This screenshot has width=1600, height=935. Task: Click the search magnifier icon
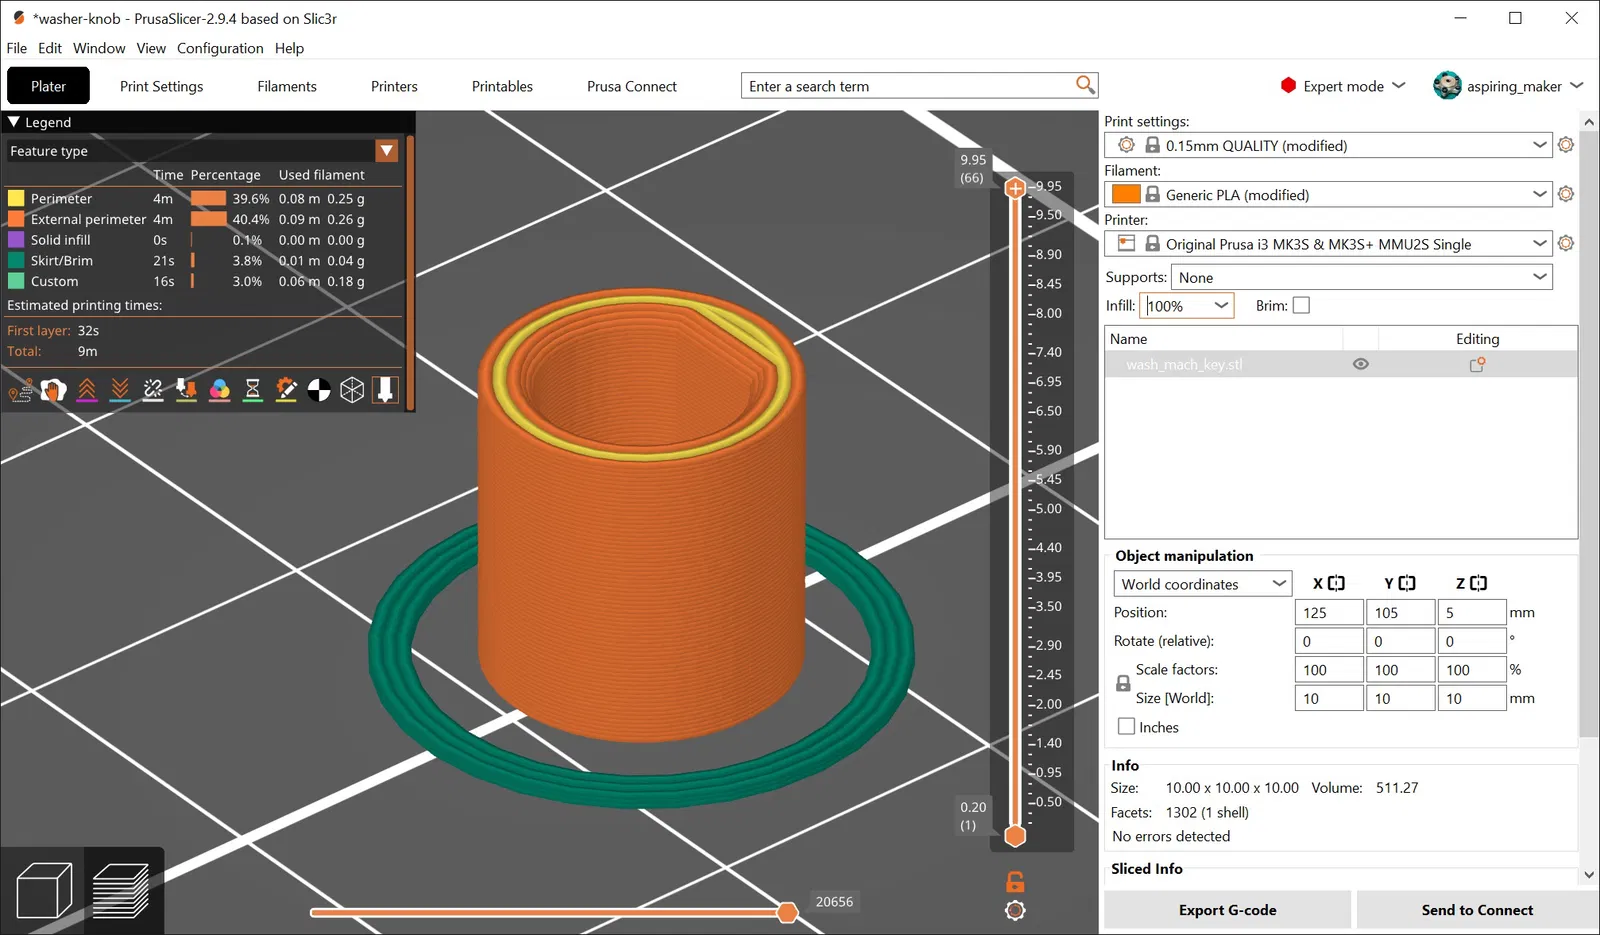click(x=1085, y=85)
